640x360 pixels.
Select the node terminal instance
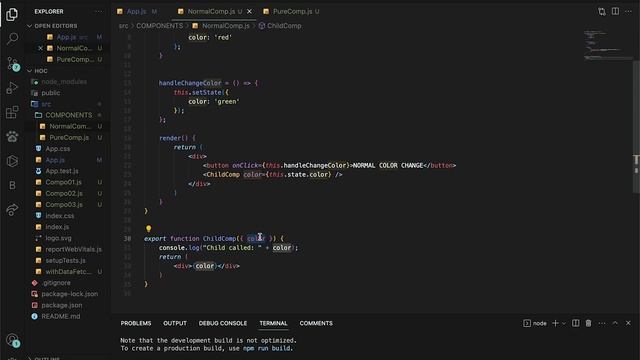click(535, 323)
